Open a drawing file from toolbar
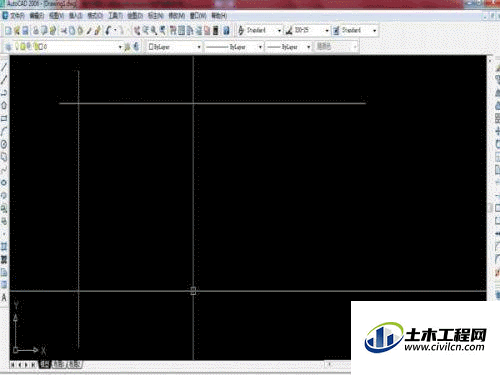 click(x=16, y=31)
